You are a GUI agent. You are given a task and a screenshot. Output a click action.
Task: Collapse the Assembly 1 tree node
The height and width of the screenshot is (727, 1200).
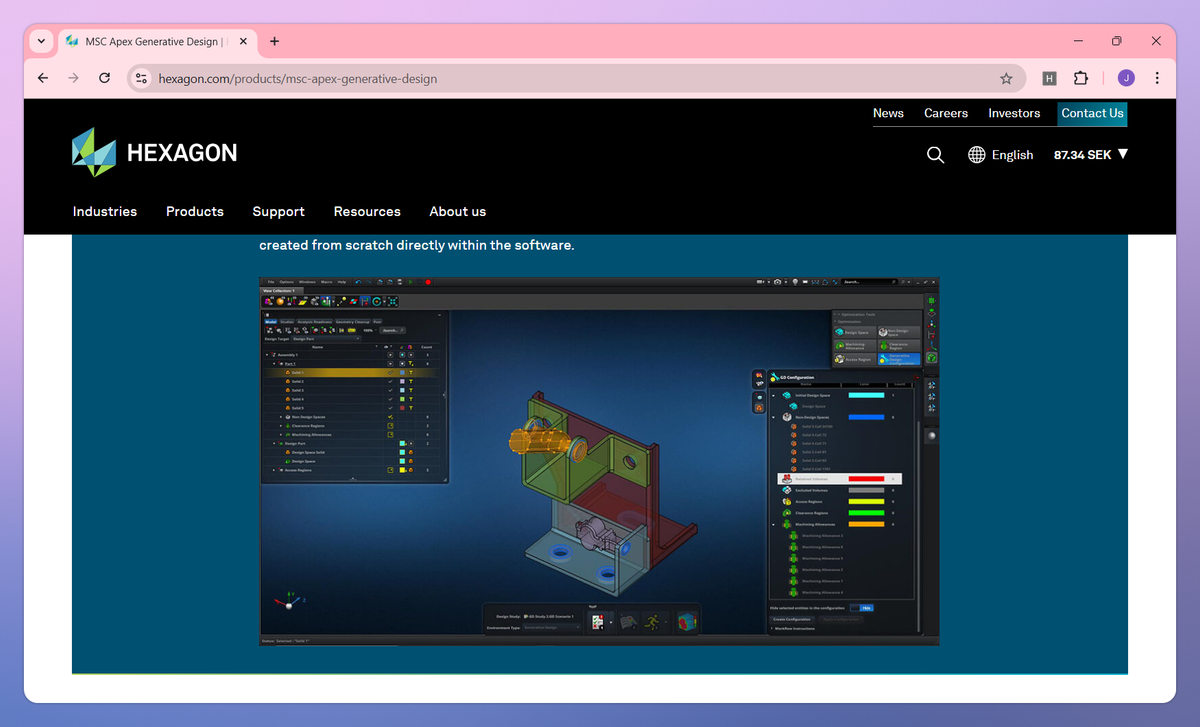pyautogui.click(x=267, y=355)
